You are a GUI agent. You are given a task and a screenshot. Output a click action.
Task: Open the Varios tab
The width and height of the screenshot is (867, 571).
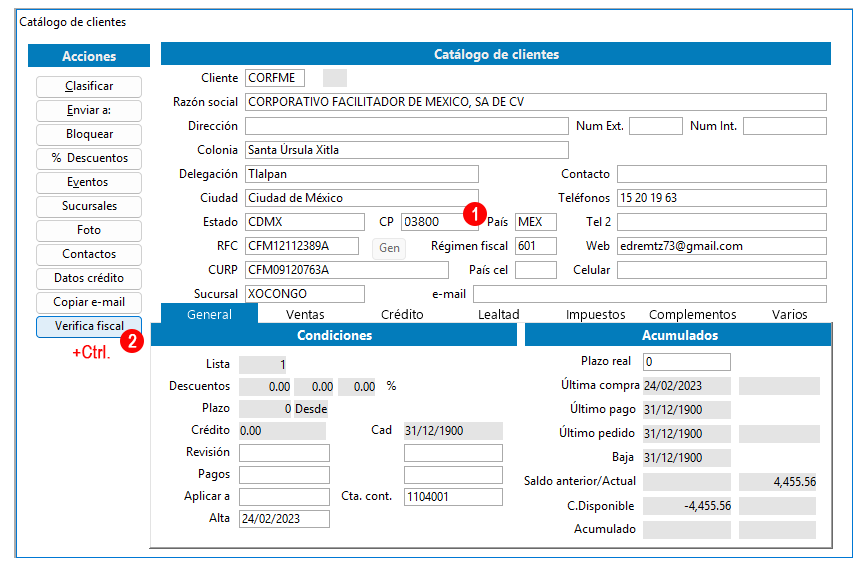790,315
